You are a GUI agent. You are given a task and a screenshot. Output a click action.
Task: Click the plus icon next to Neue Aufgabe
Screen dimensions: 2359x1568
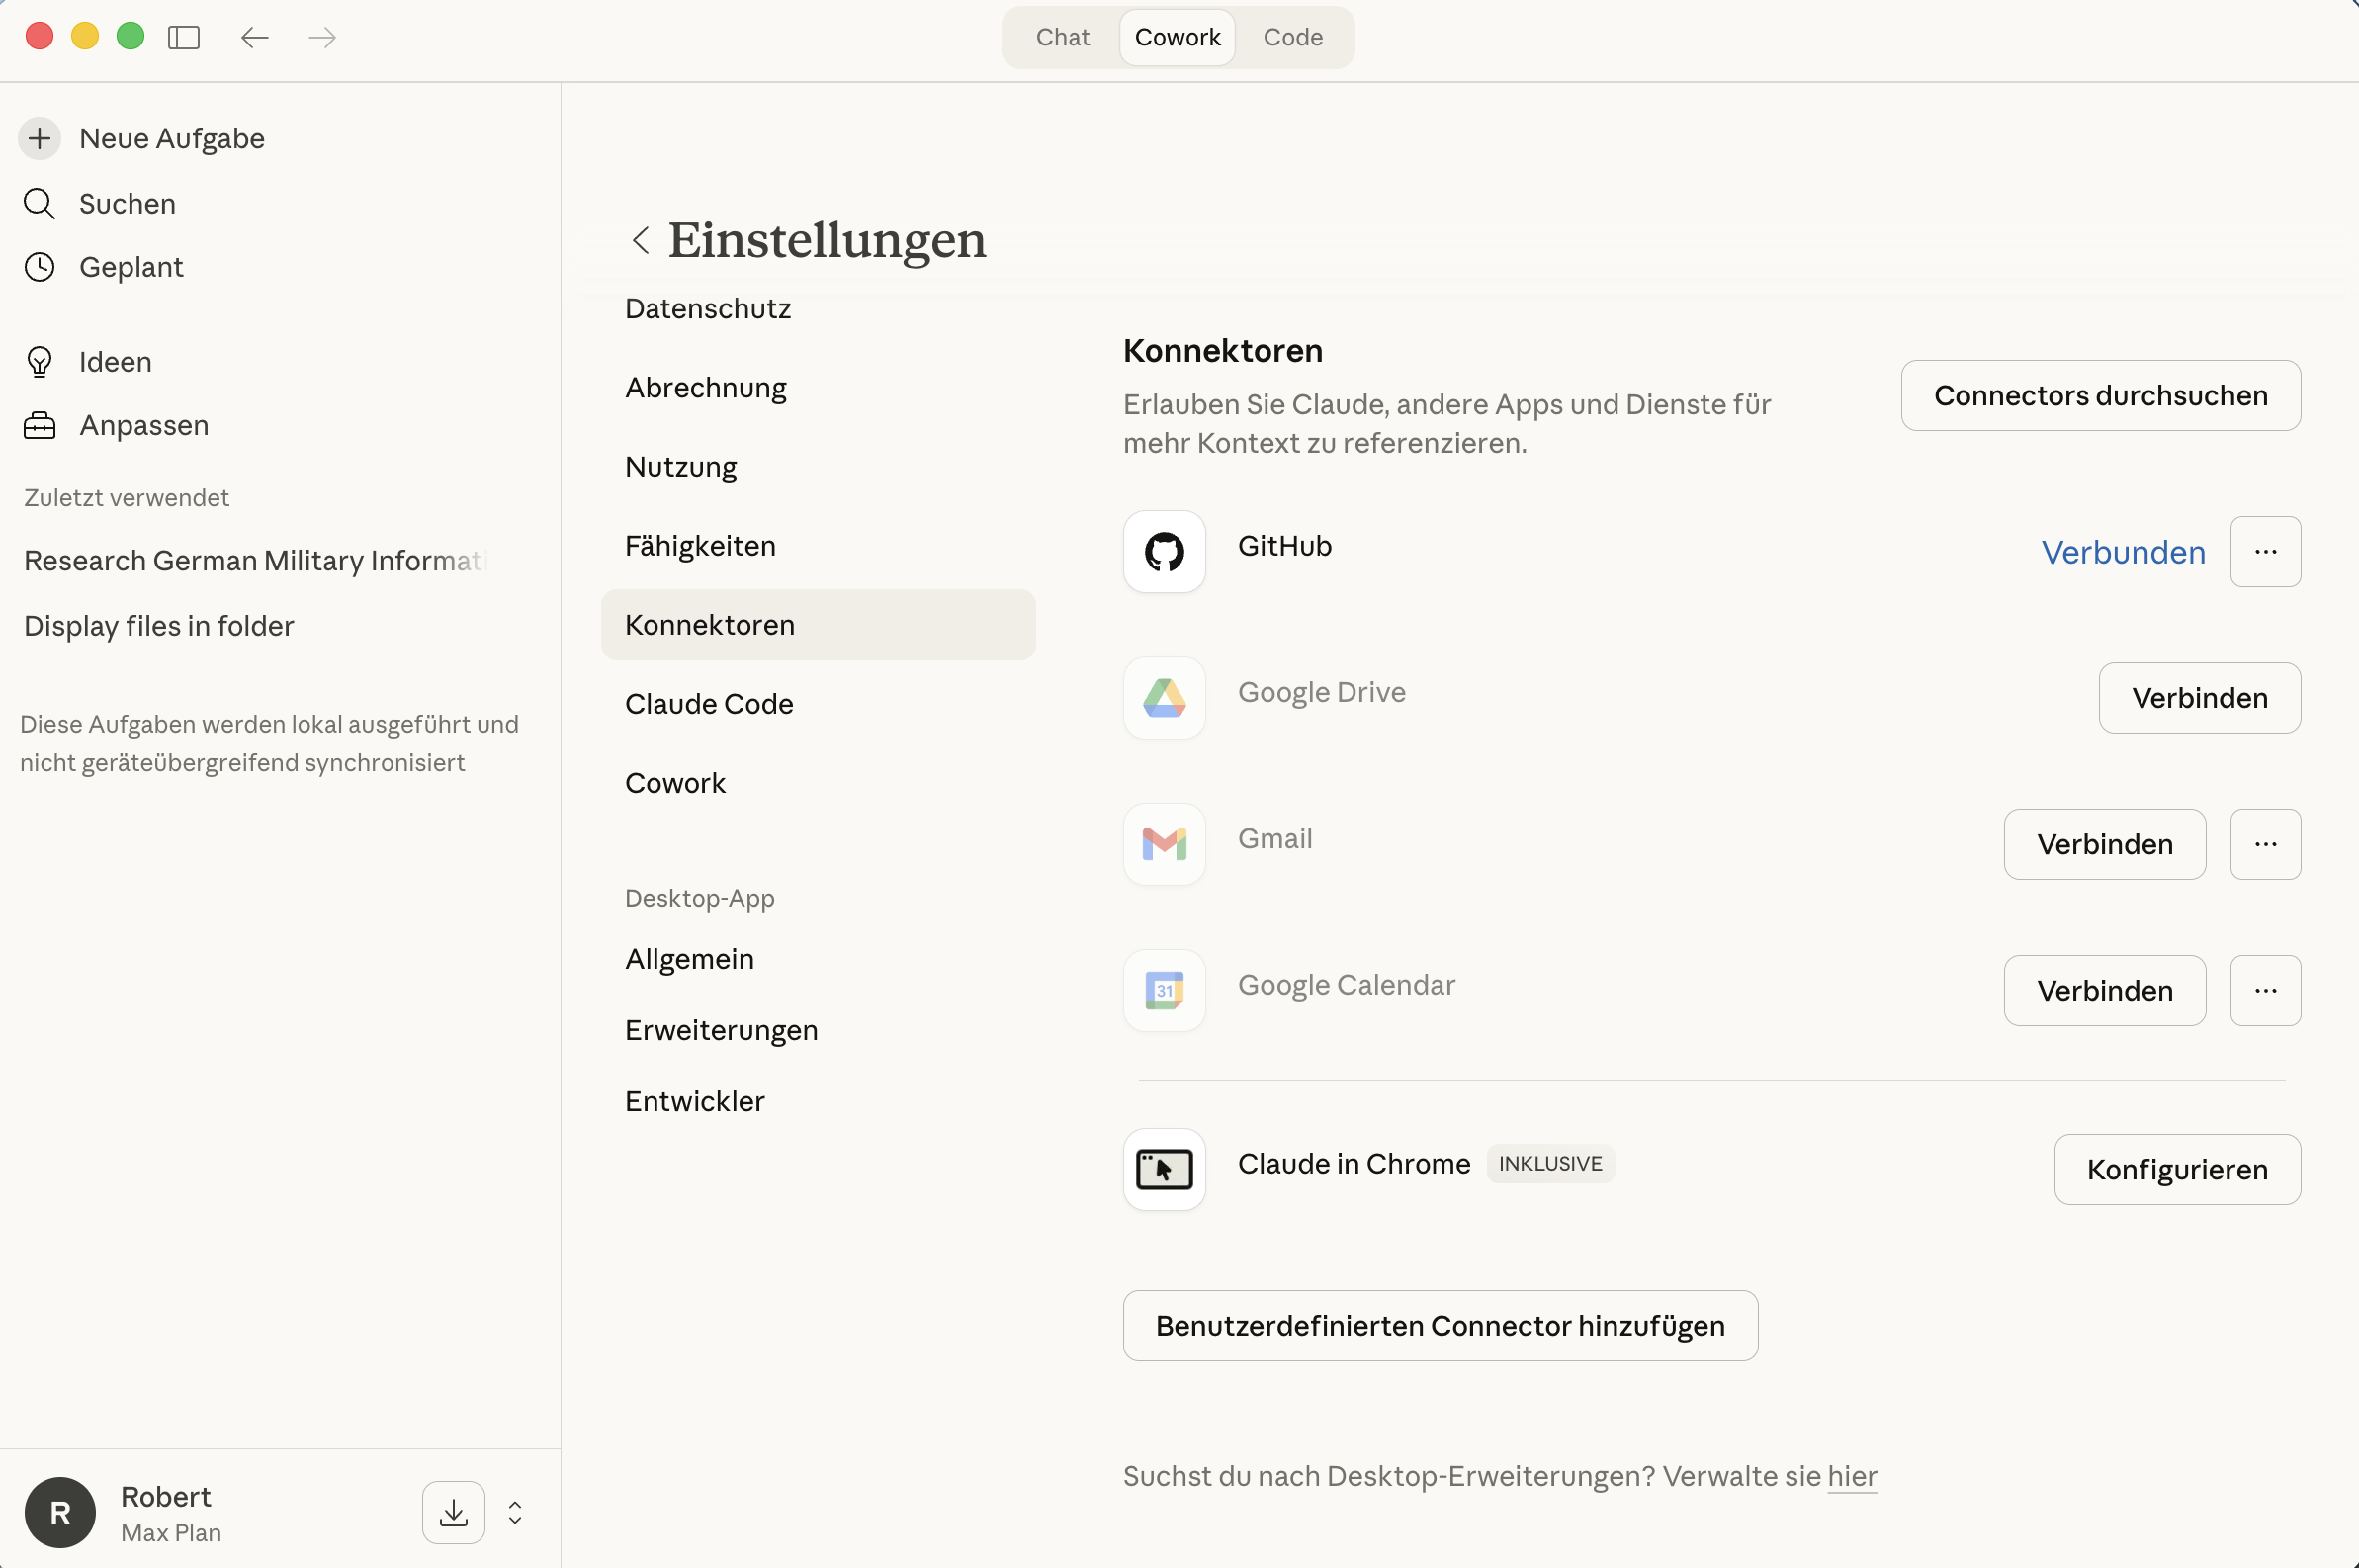click(x=39, y=138)
